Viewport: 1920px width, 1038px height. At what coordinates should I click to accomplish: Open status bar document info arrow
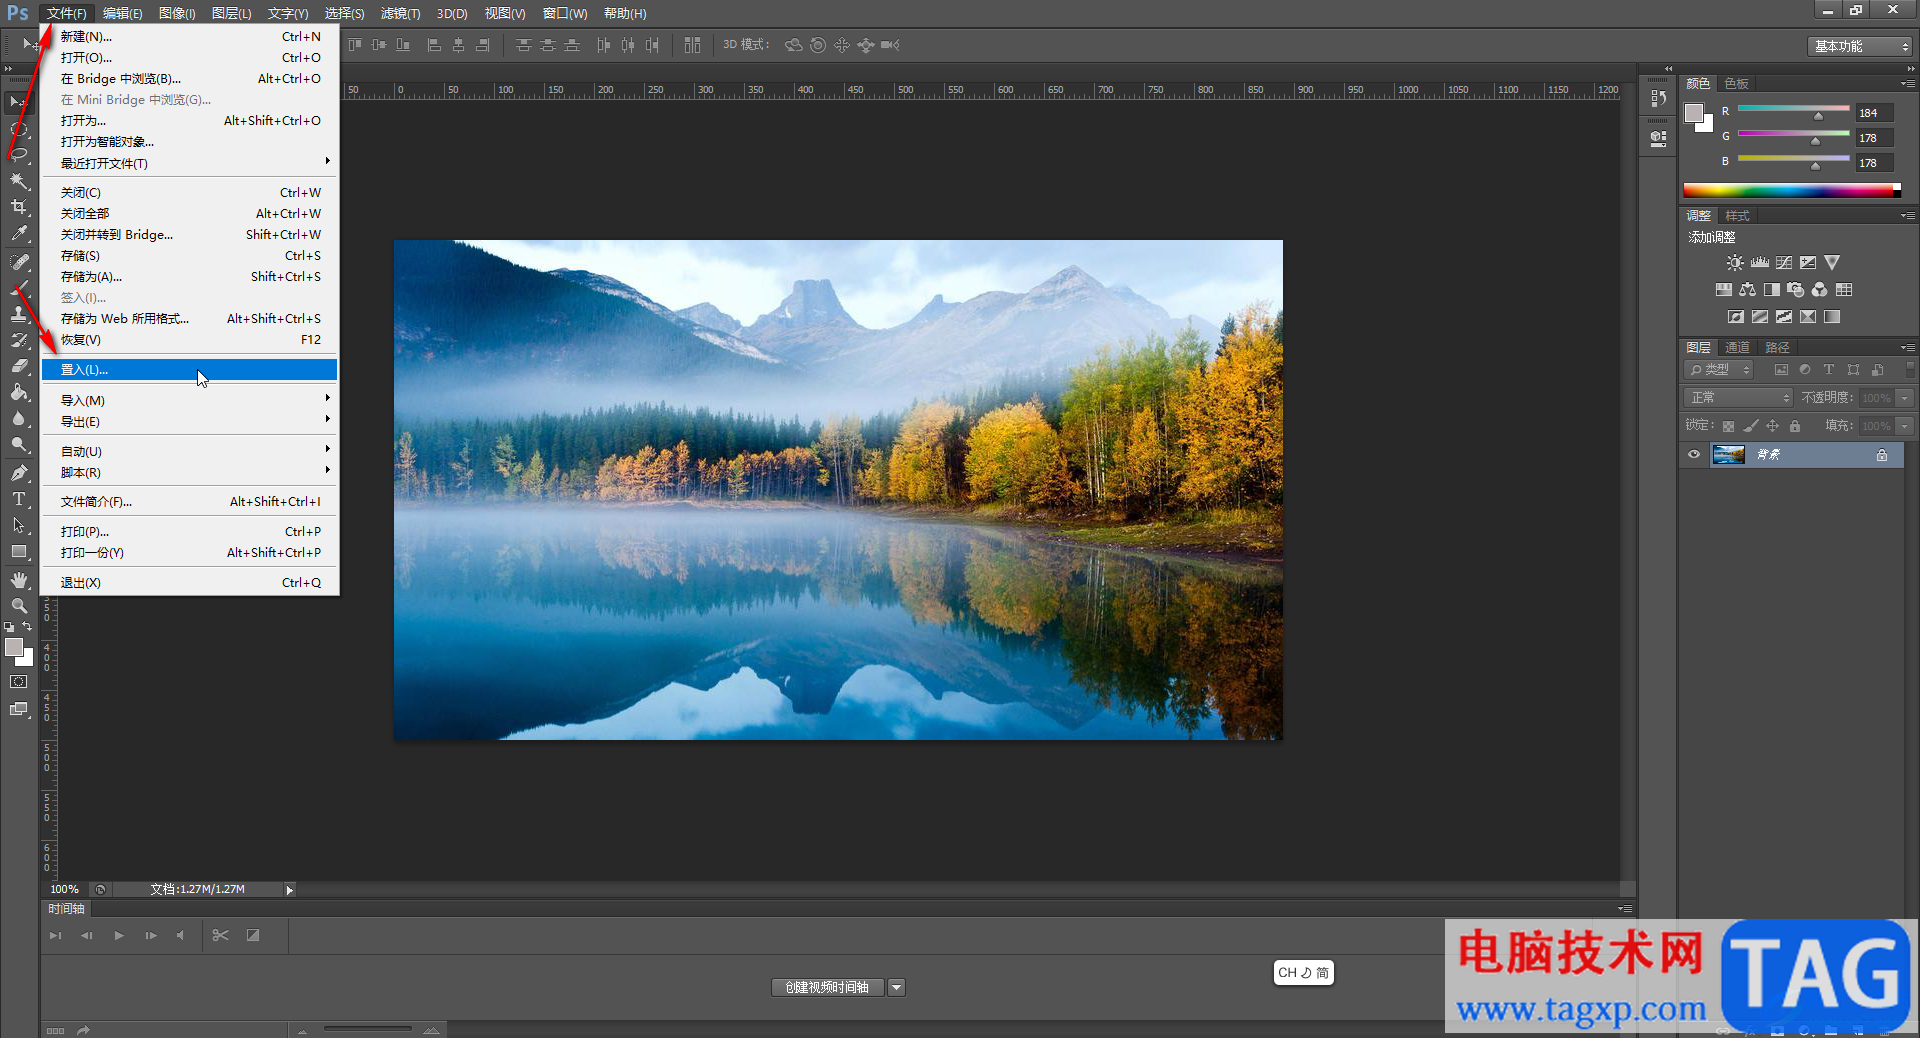pos(290,890)
